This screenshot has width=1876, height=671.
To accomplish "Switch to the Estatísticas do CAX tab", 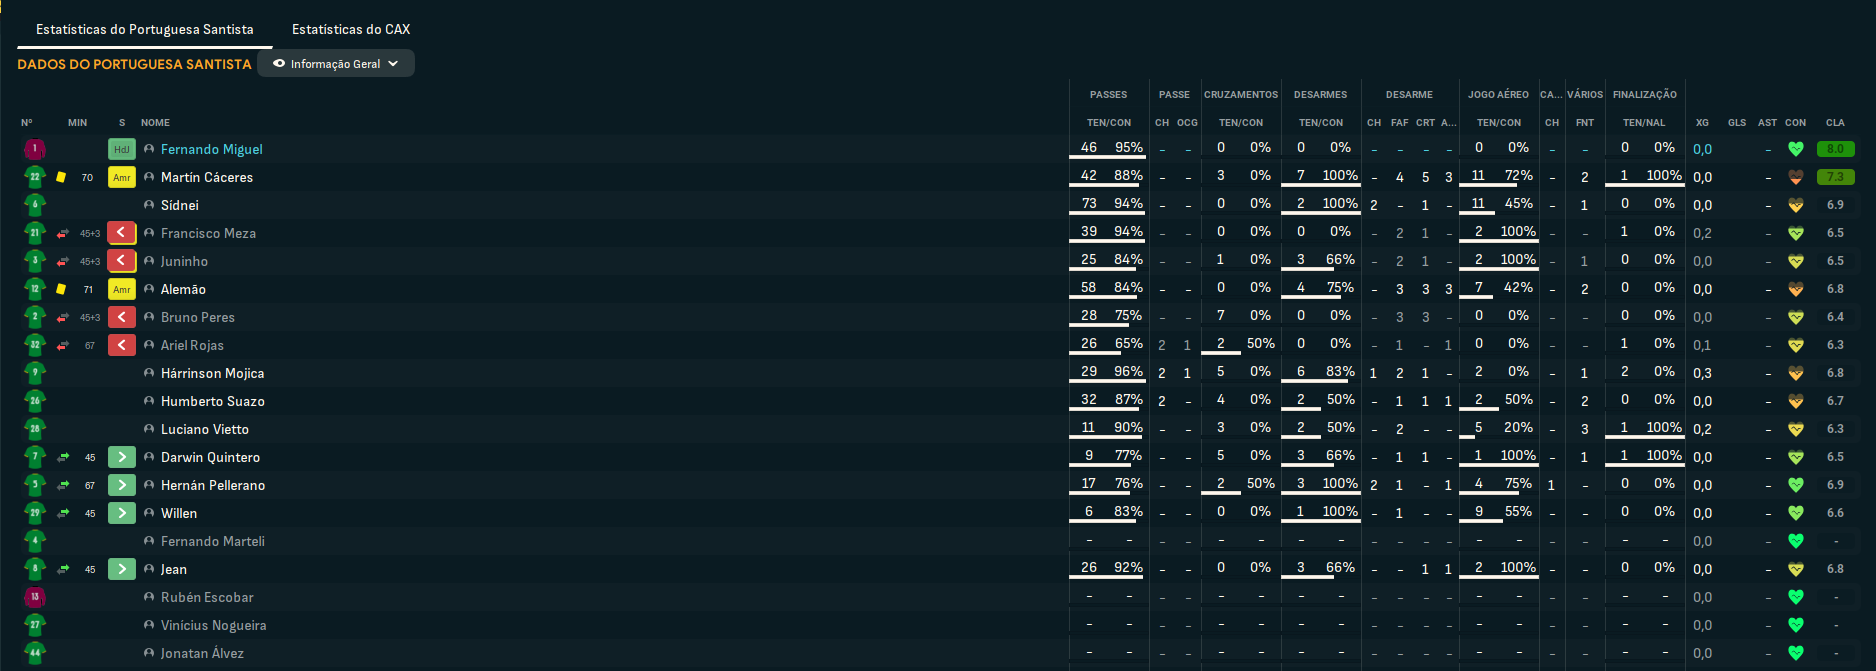I will [351, 29].
